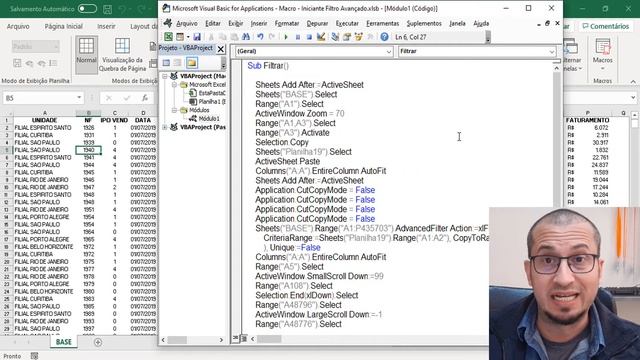Image resolution: width=640 pixels, height=360 pixels.
Task: Select cell UNIDADE header in column A
Action: (x=44, y=120)
